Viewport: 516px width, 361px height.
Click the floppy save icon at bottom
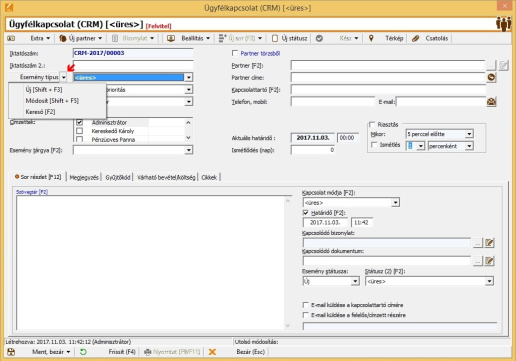pos(11,352)
